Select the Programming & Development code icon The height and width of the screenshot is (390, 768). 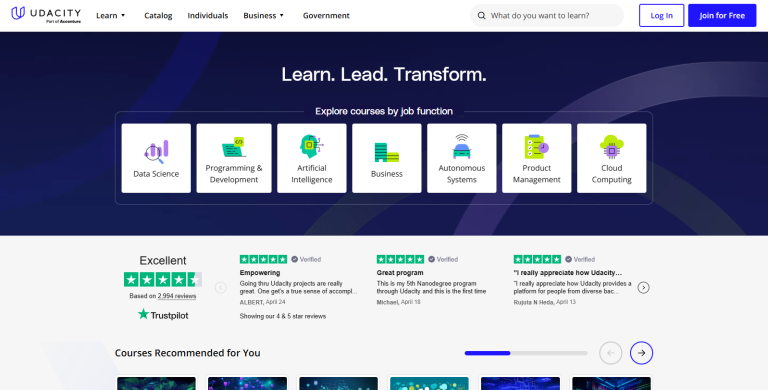(234, 147)
